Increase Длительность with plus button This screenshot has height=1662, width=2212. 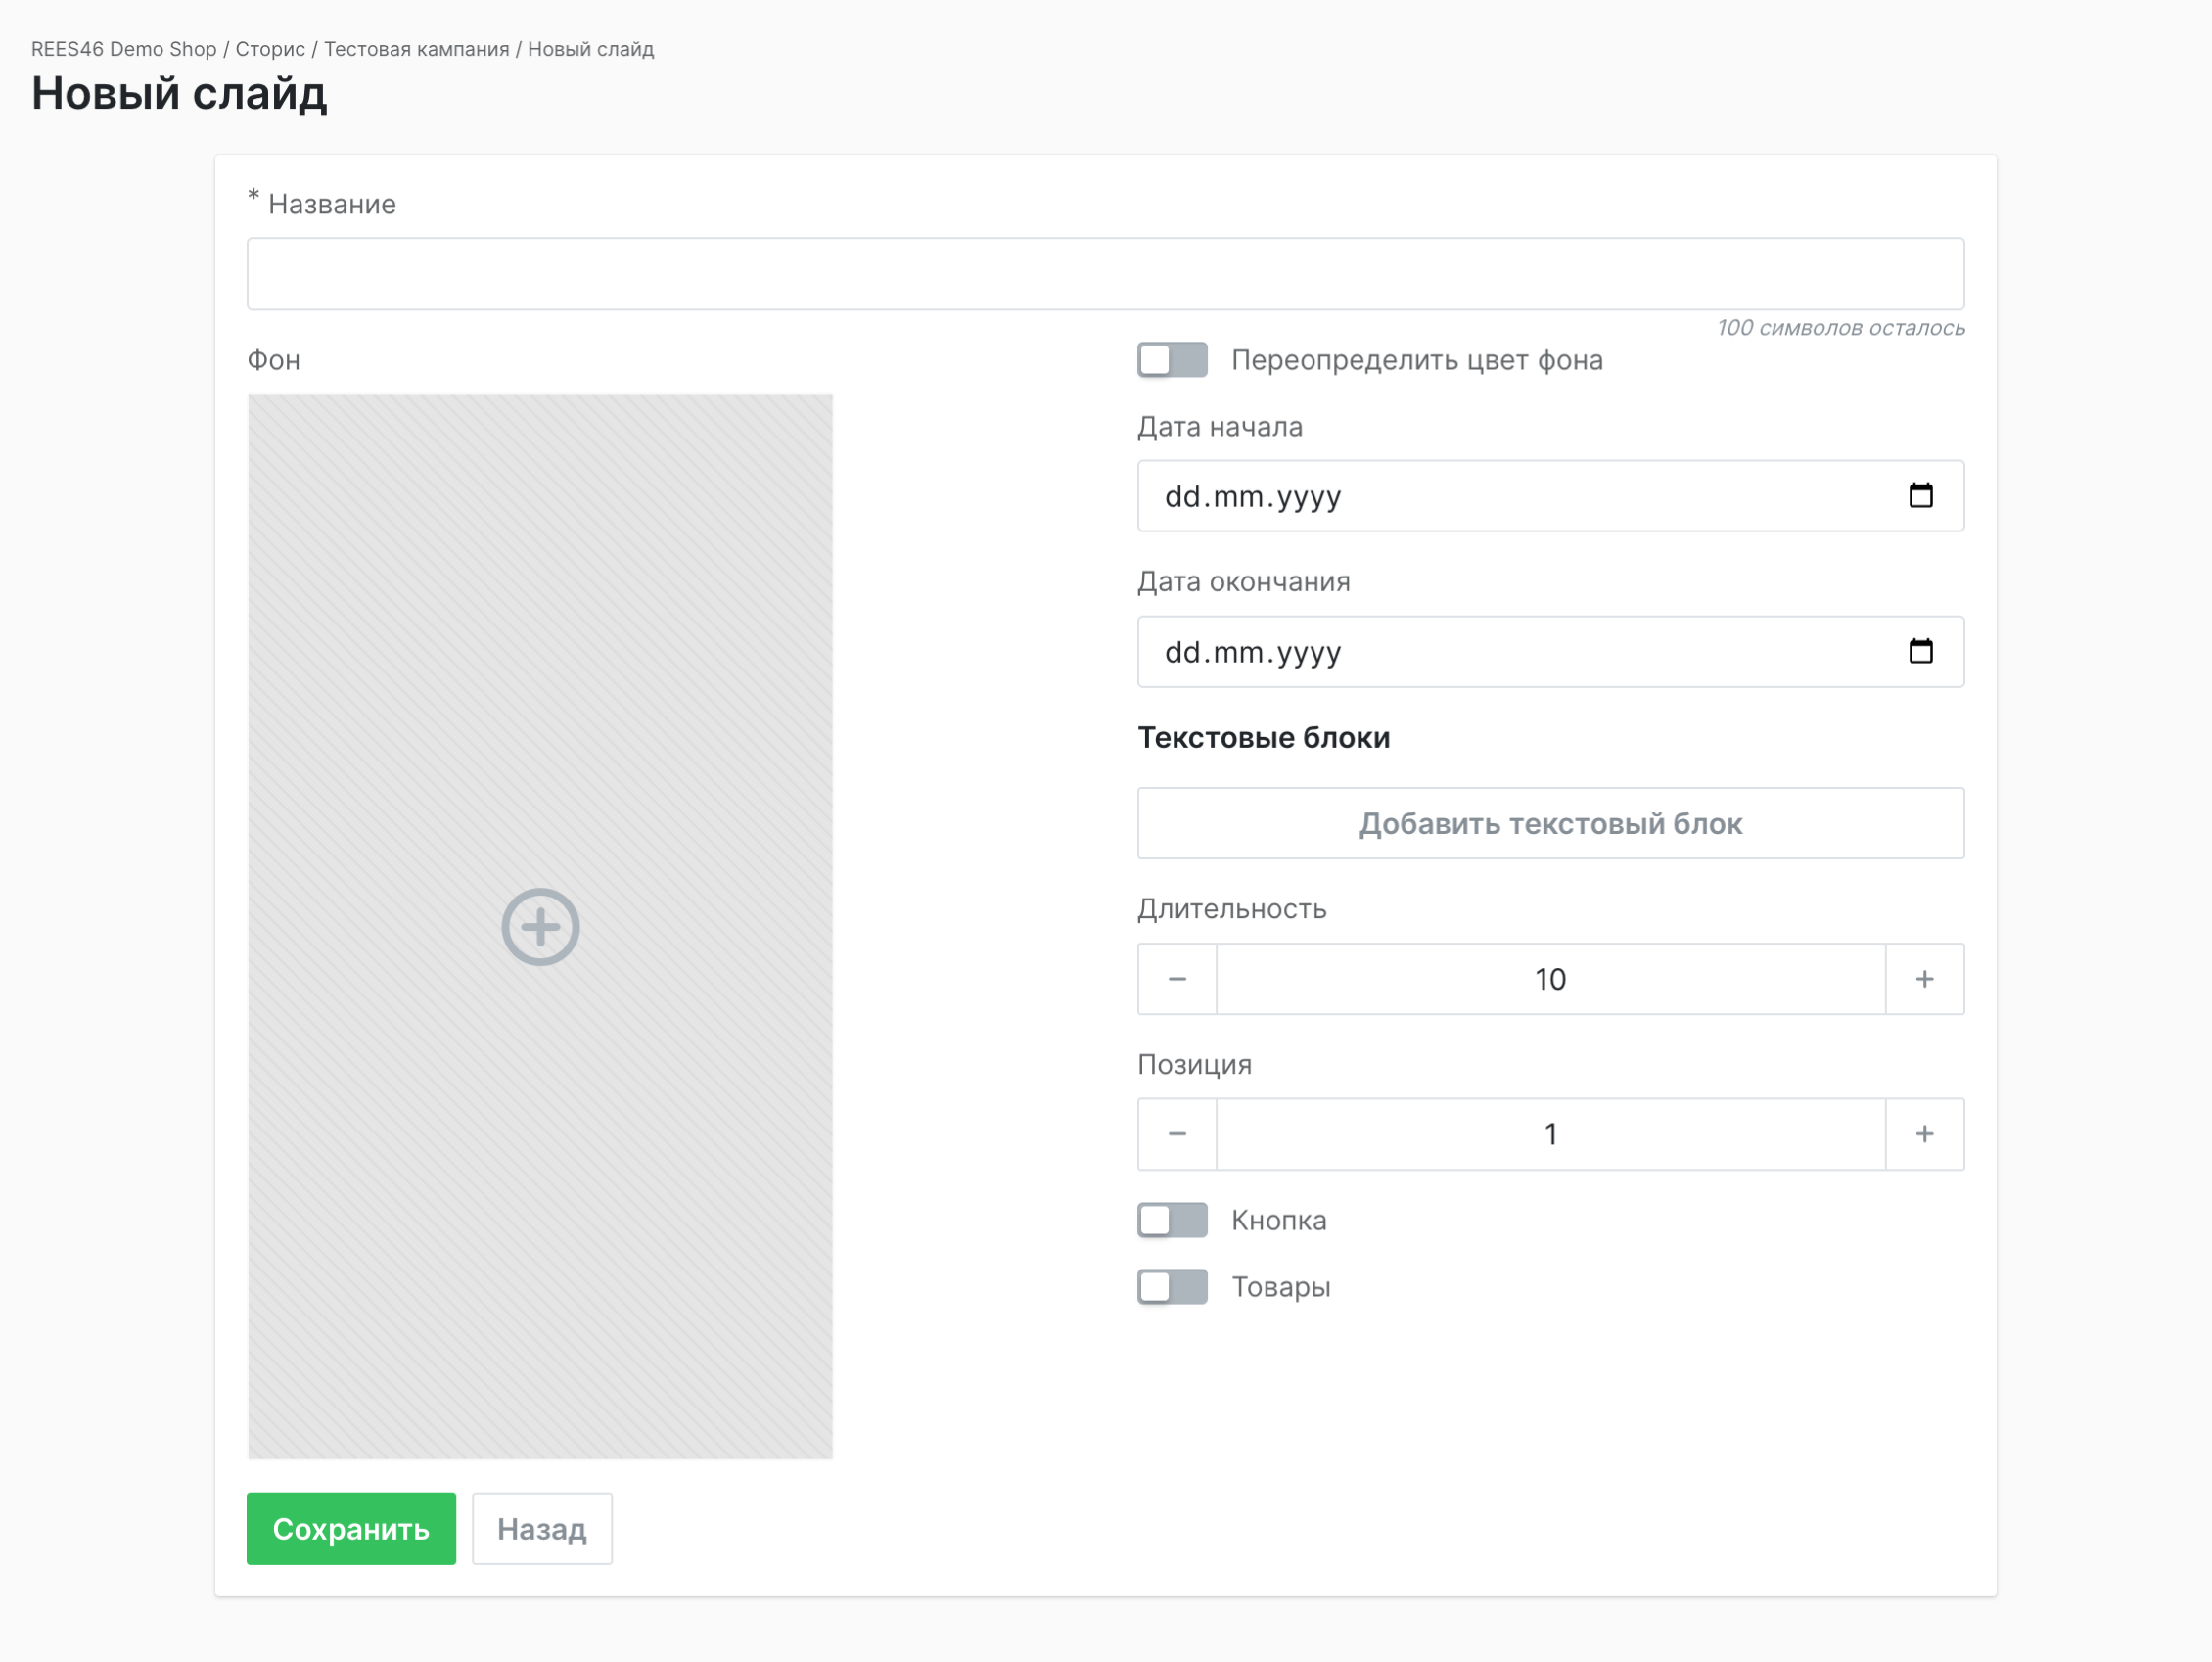[1924, 979]
